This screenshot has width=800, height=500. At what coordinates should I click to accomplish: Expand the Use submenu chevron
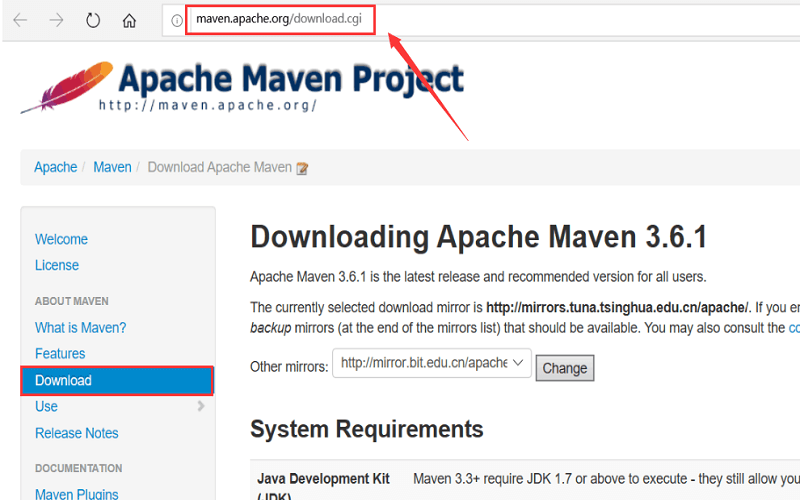click(x=201, y=406)
